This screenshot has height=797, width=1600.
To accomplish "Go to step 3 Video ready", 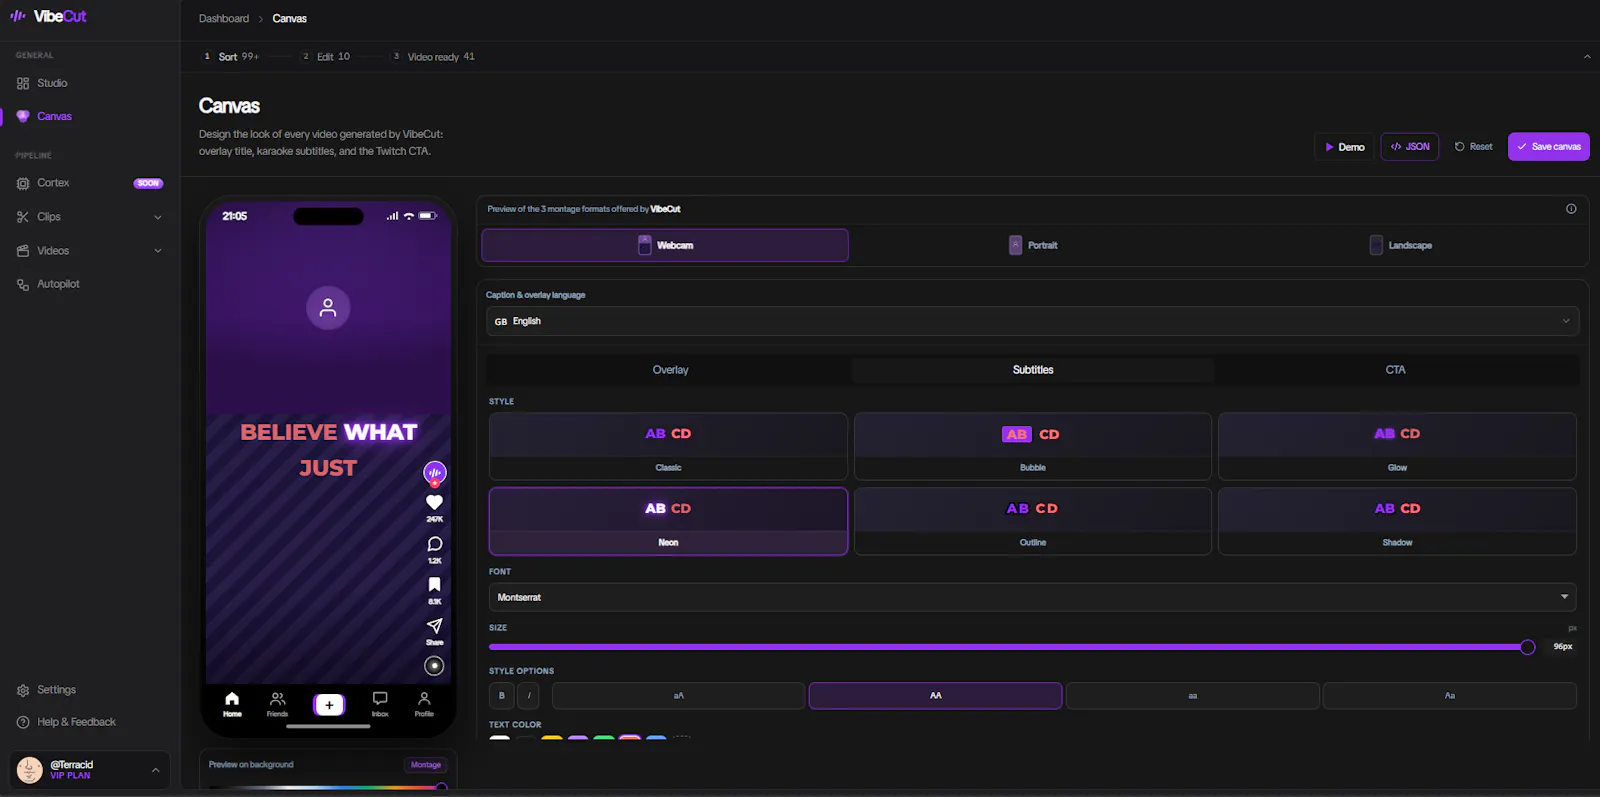I will 433,57.
